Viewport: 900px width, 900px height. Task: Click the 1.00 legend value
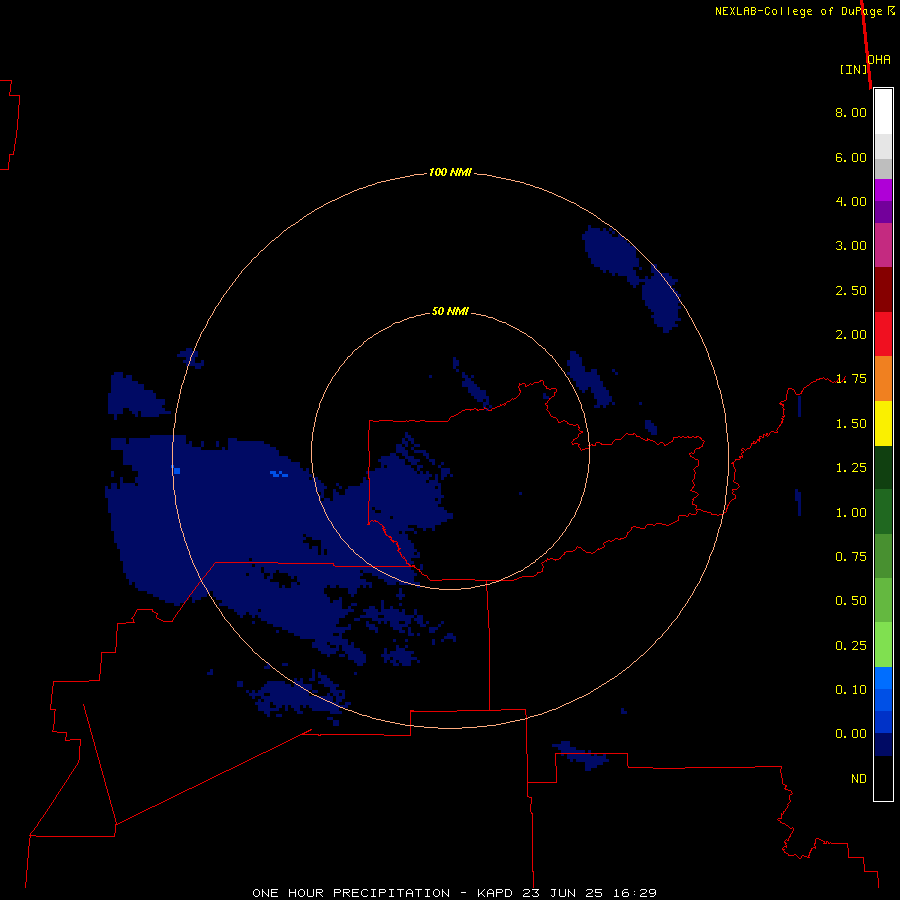[x=851, y=513]
